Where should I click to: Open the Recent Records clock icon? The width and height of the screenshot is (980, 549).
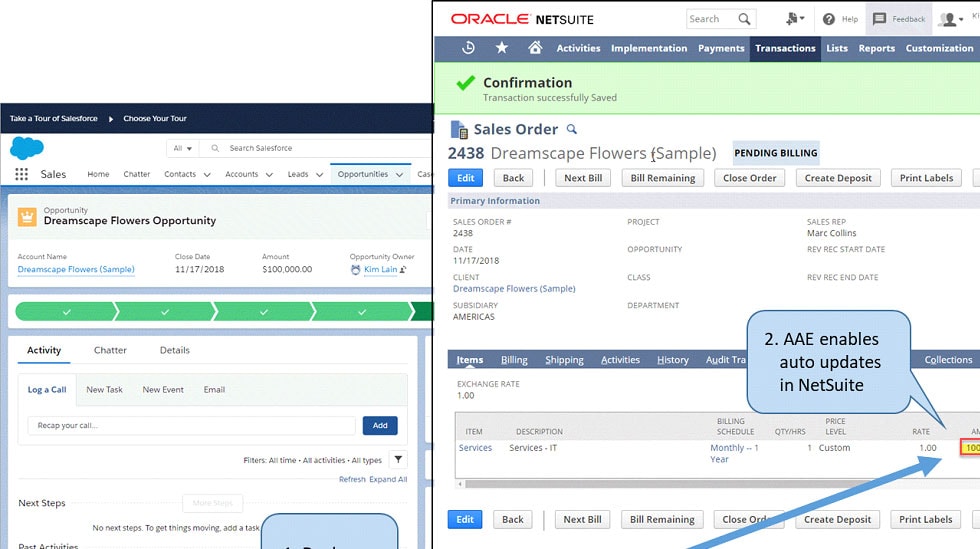pyautogui.click(x=468, y=48)
